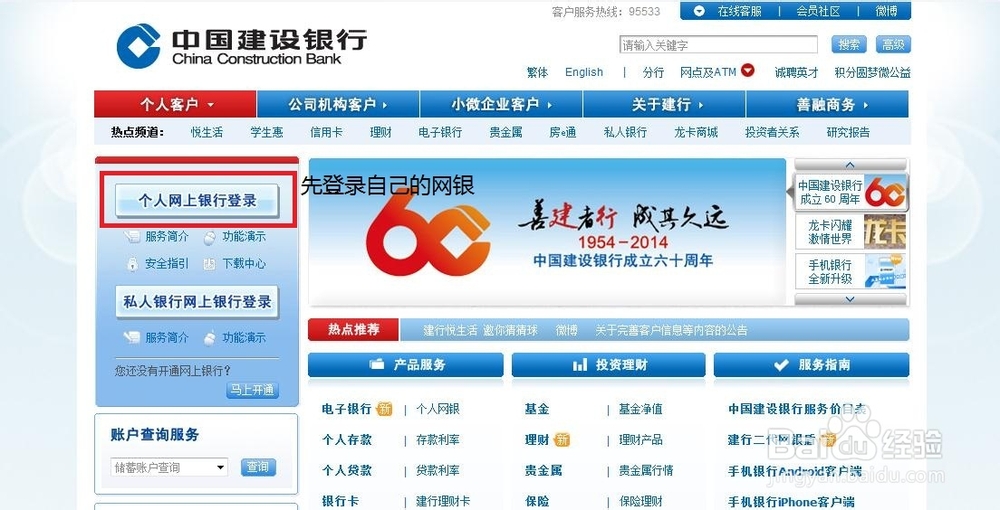This screenshot has height=510, width=1000.
Task: Expand the 个人客户 menu
Action: [x=175, y=105]
